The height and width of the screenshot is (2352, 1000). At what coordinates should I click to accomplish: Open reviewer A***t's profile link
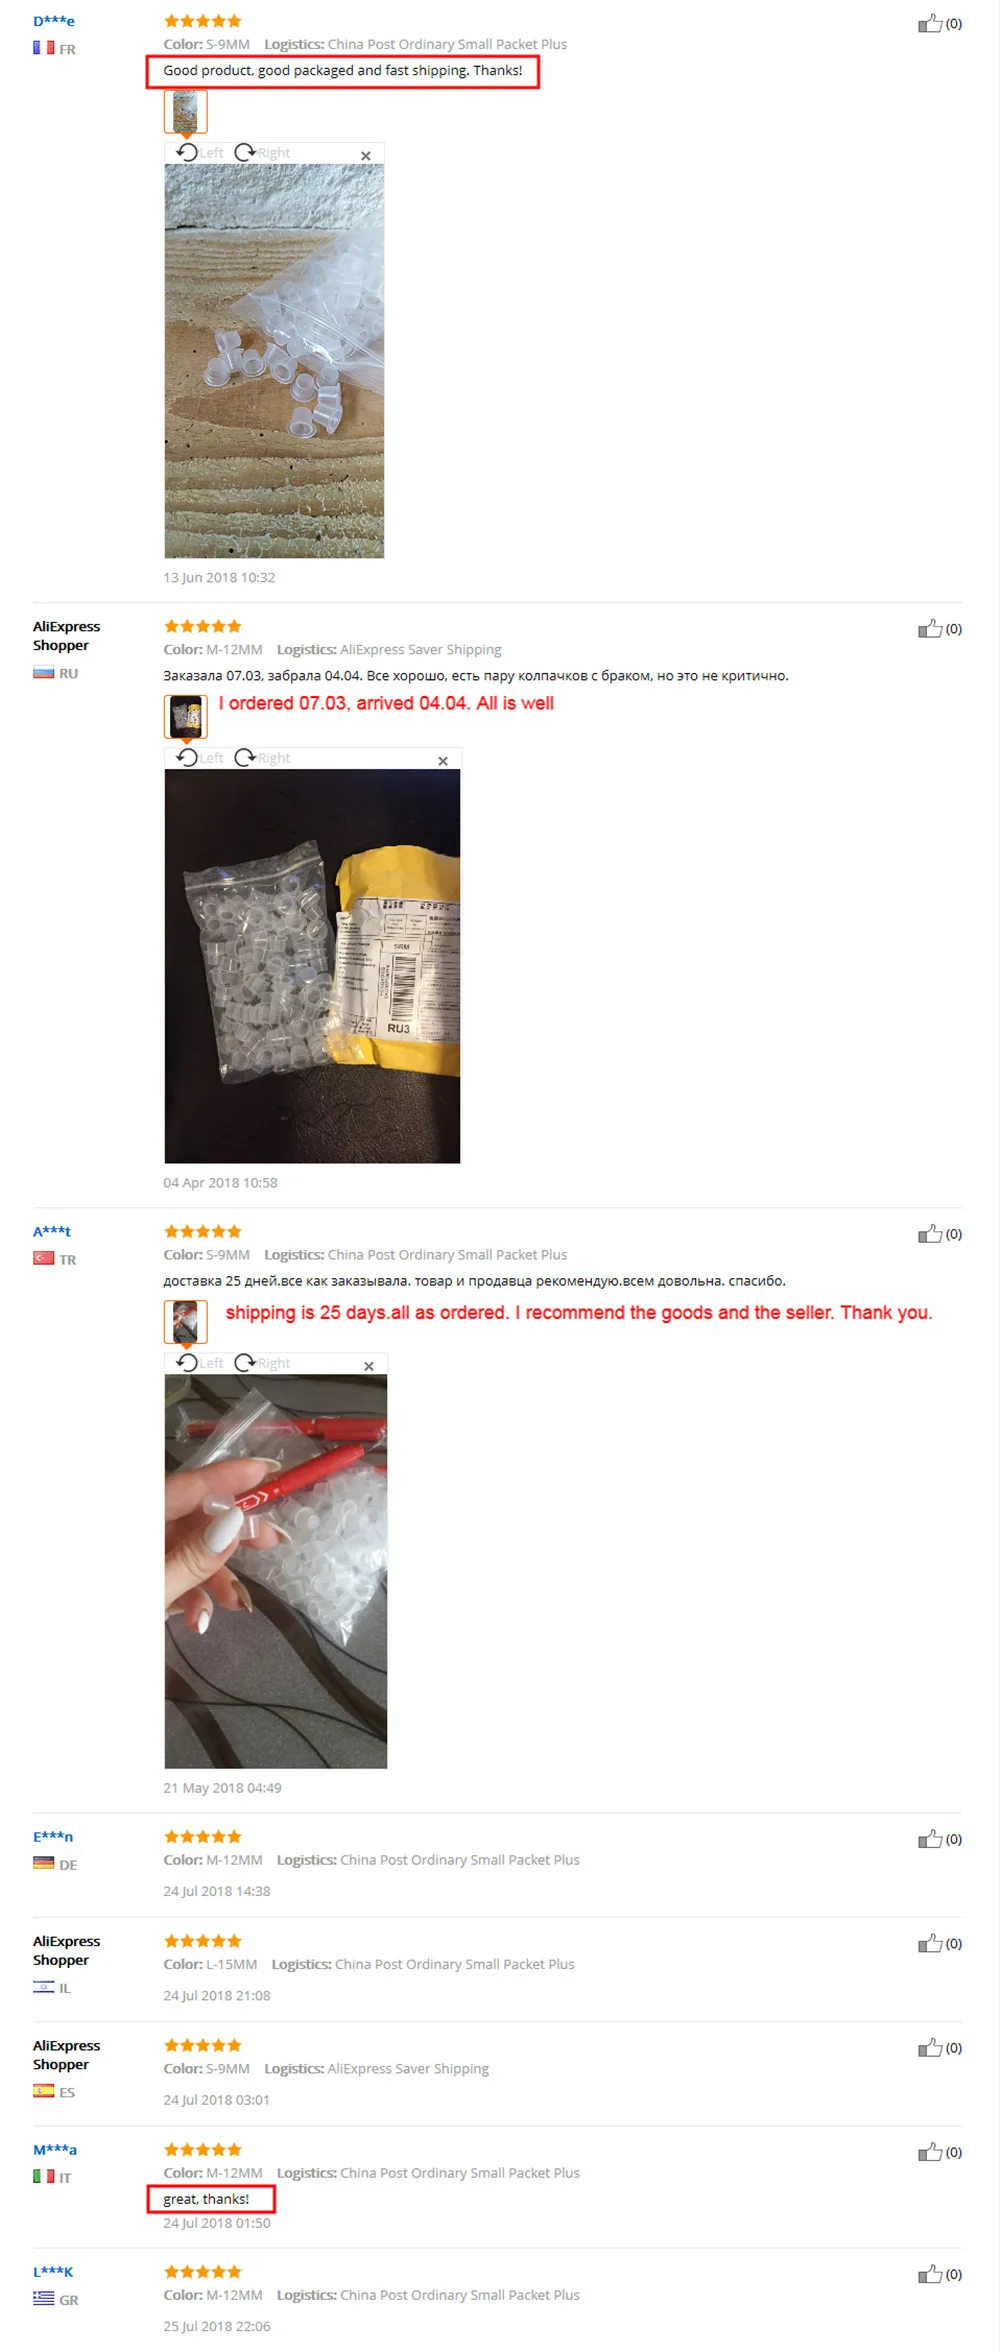[52, 1231]
